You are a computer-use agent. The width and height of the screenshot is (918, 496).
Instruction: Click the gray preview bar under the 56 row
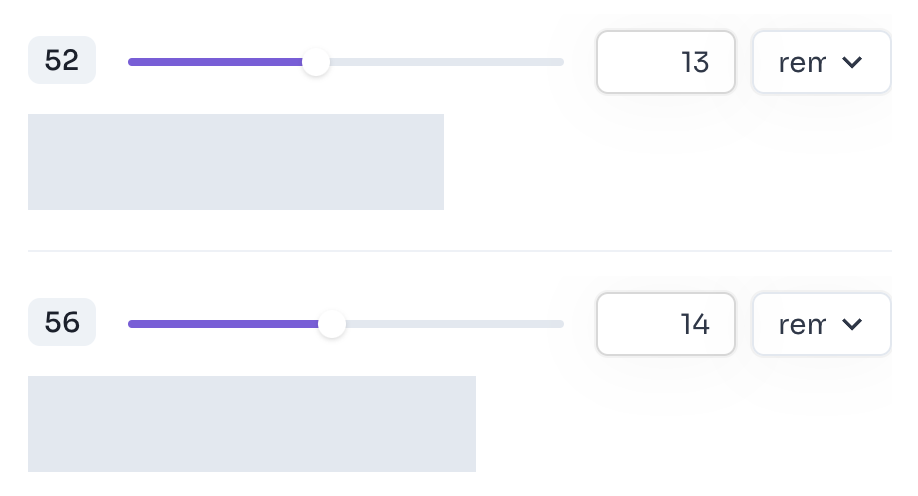252,424
